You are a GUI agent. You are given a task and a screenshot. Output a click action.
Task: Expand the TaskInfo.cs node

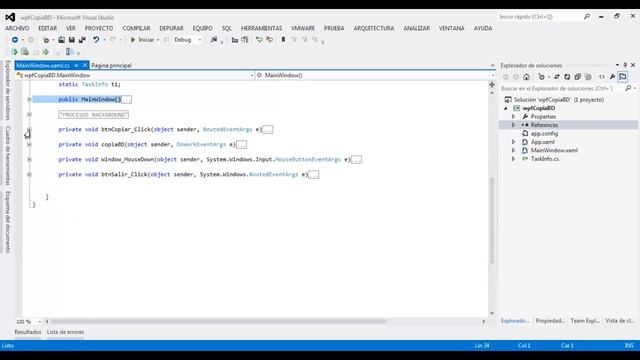(x=513, y=159)
